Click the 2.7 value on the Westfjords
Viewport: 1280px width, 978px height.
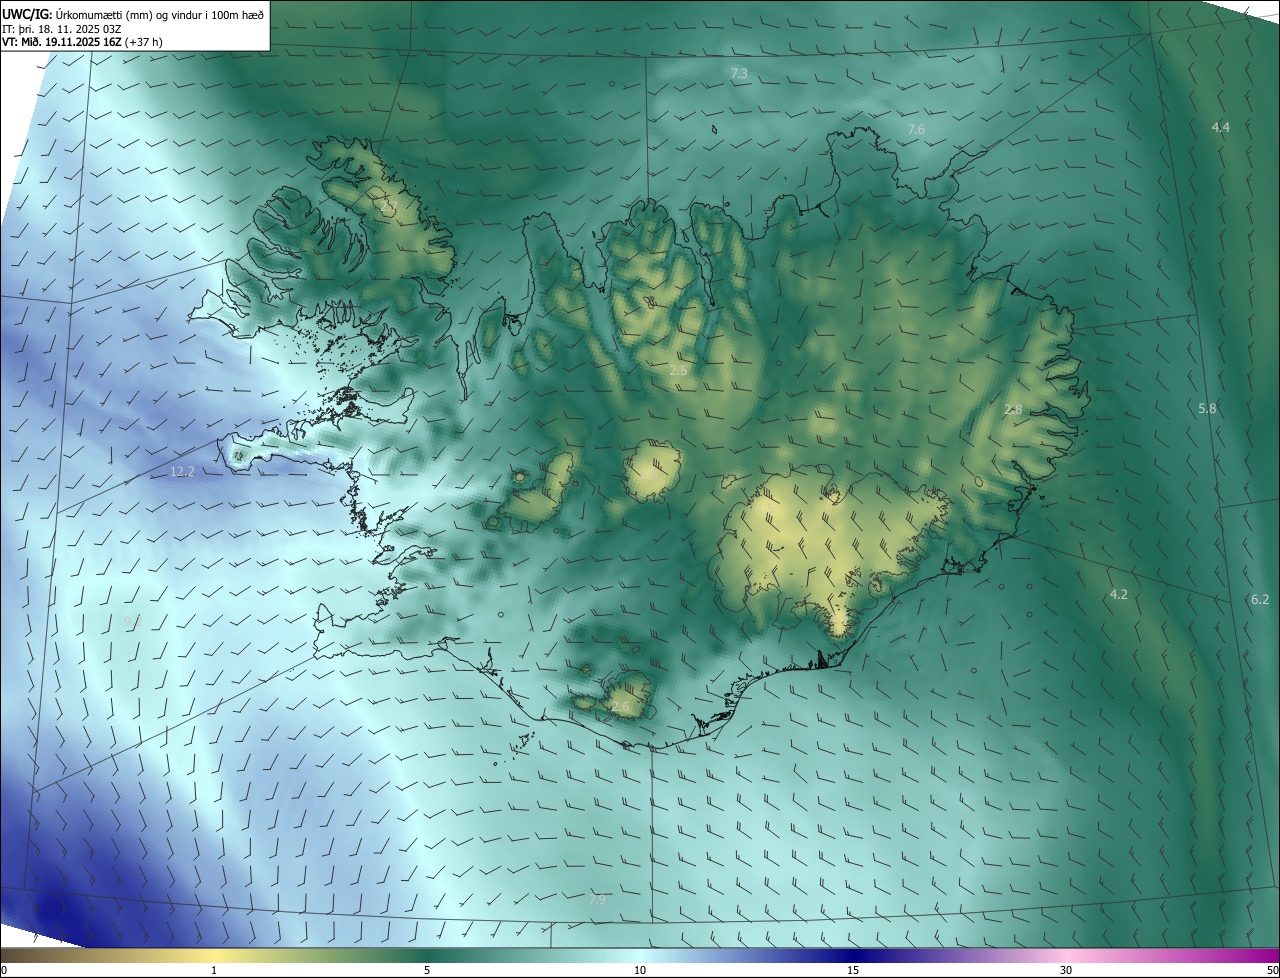pos(389,205)
